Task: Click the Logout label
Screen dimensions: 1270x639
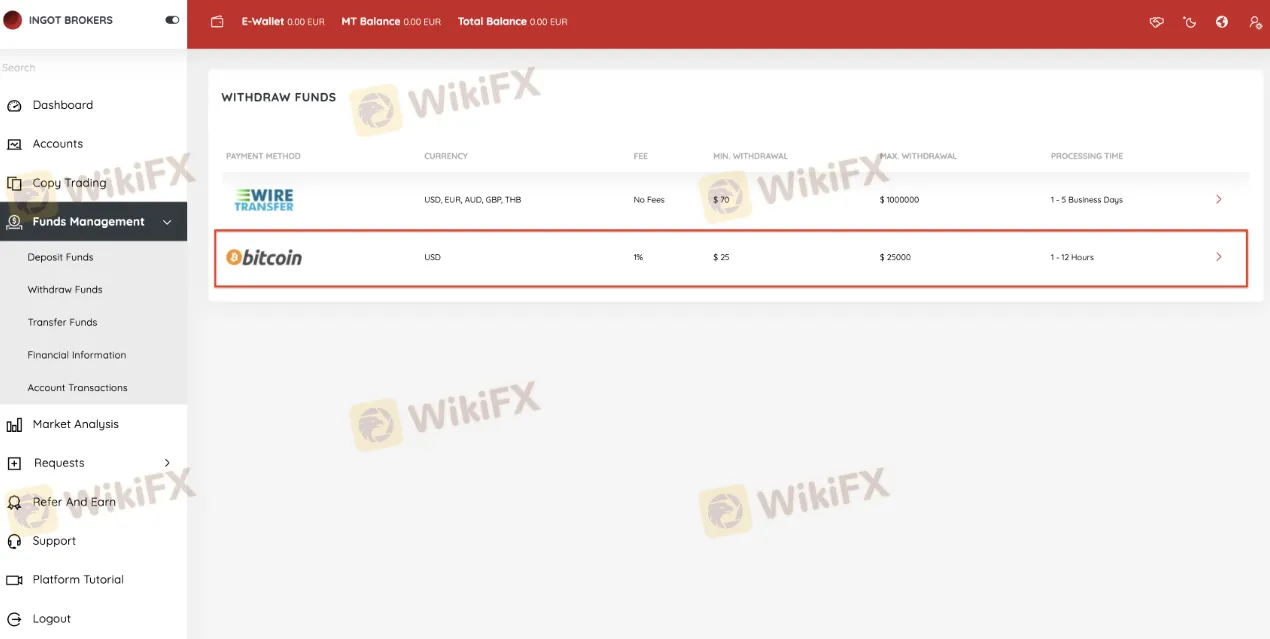Action: [52, 619]
